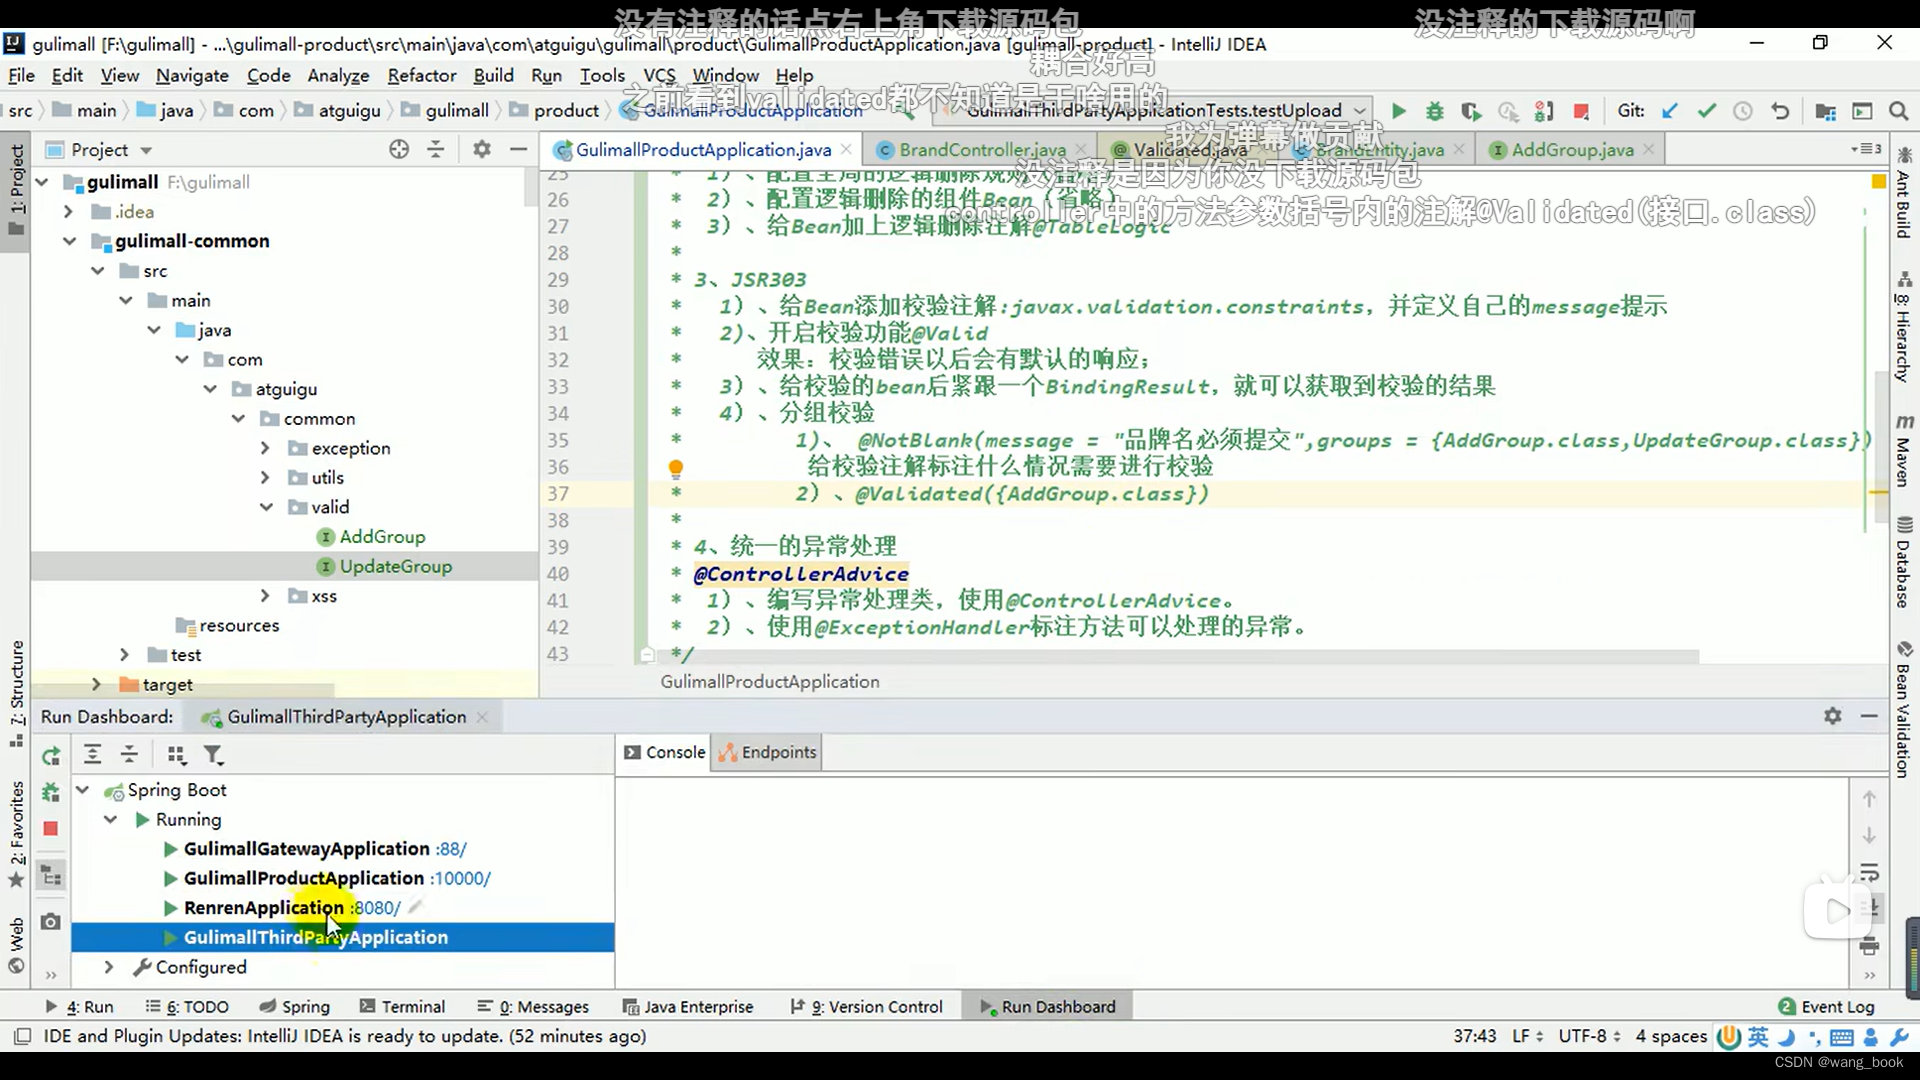The width and height of the screenshot is (1920, 1080).
Task: Start debugging with the bug icon
Action: (1435, 111)
